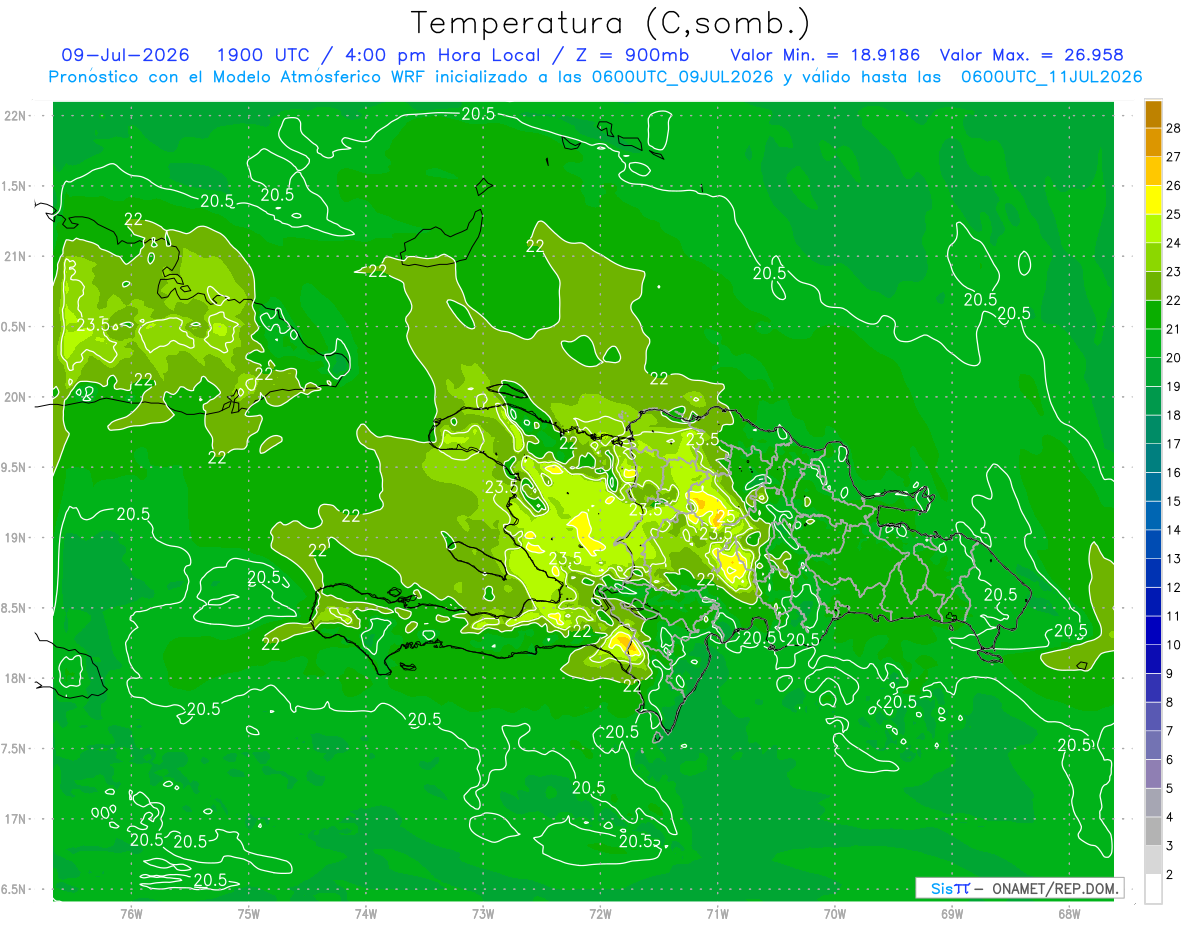
Task: Click the "75W" longitude axis label
Action: tap(249, 913)
